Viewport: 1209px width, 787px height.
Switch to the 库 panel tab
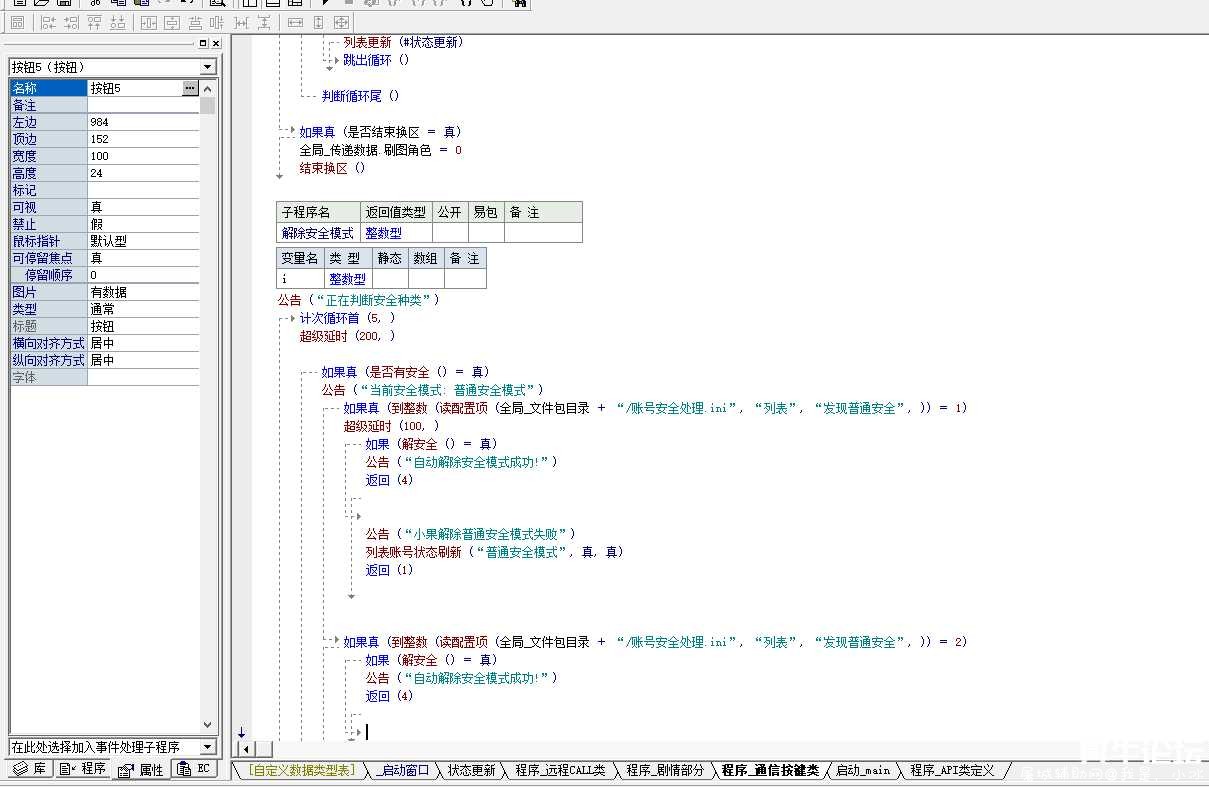pos(29,769)
